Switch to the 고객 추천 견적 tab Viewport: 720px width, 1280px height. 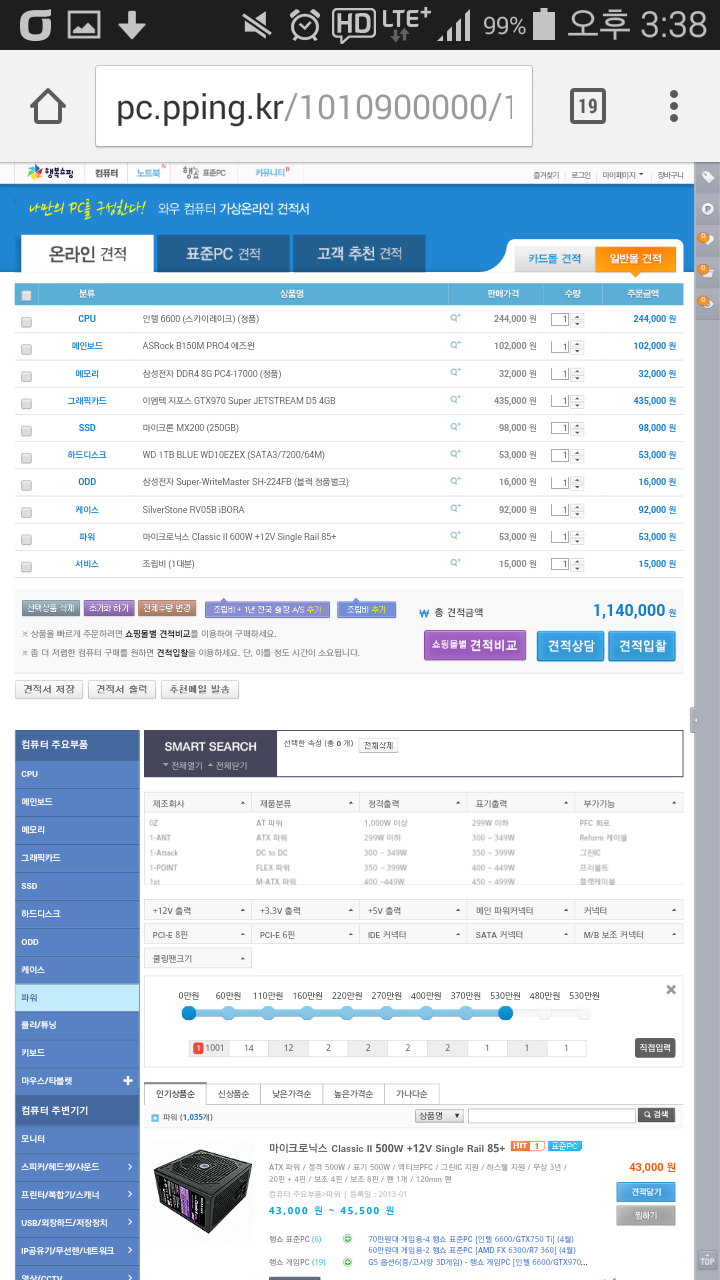tap(359, 254)
